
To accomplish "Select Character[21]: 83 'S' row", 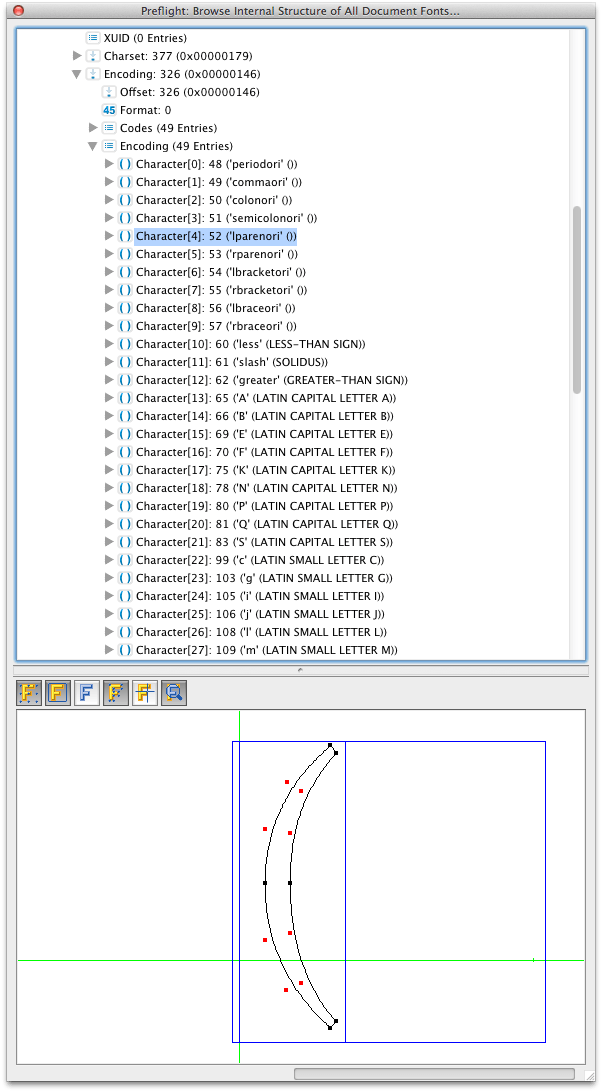I will pyautogui.click(x=264, y=542).
